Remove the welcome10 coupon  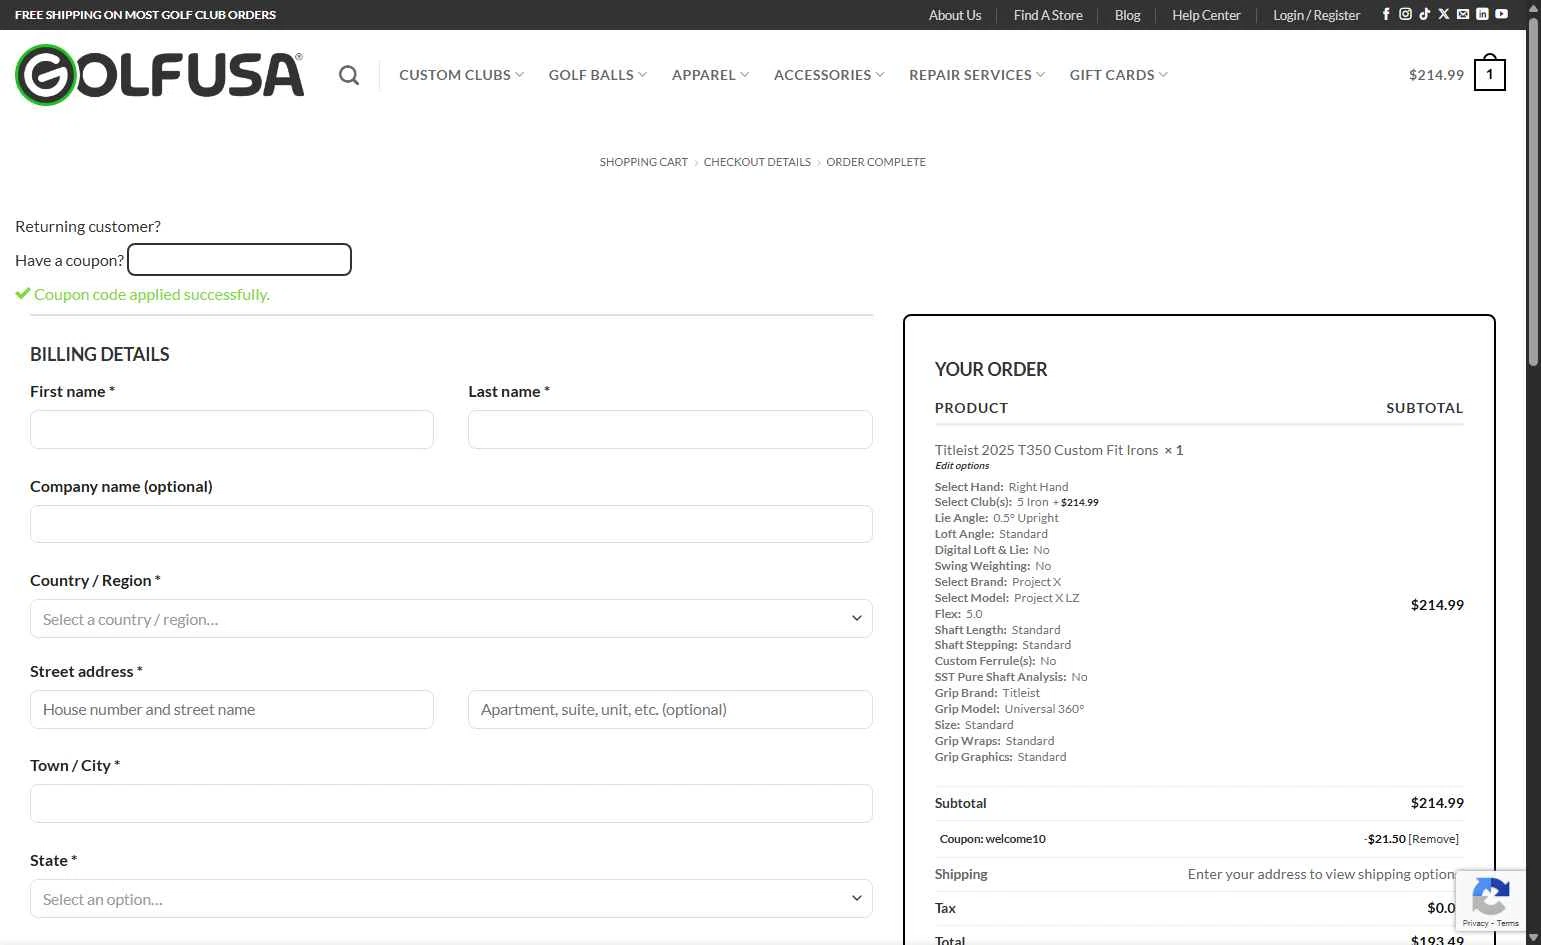1434,839
